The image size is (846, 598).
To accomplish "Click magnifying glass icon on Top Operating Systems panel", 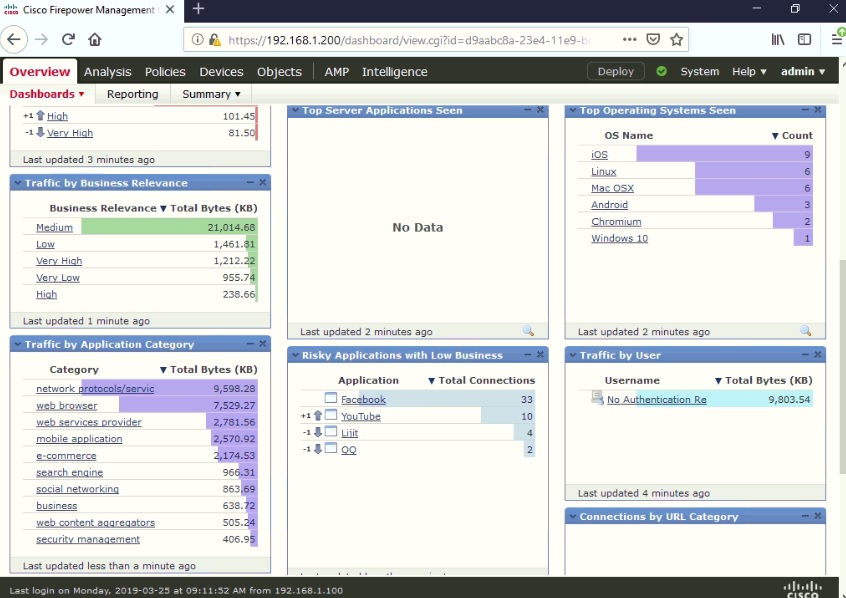I will [805, 331].
